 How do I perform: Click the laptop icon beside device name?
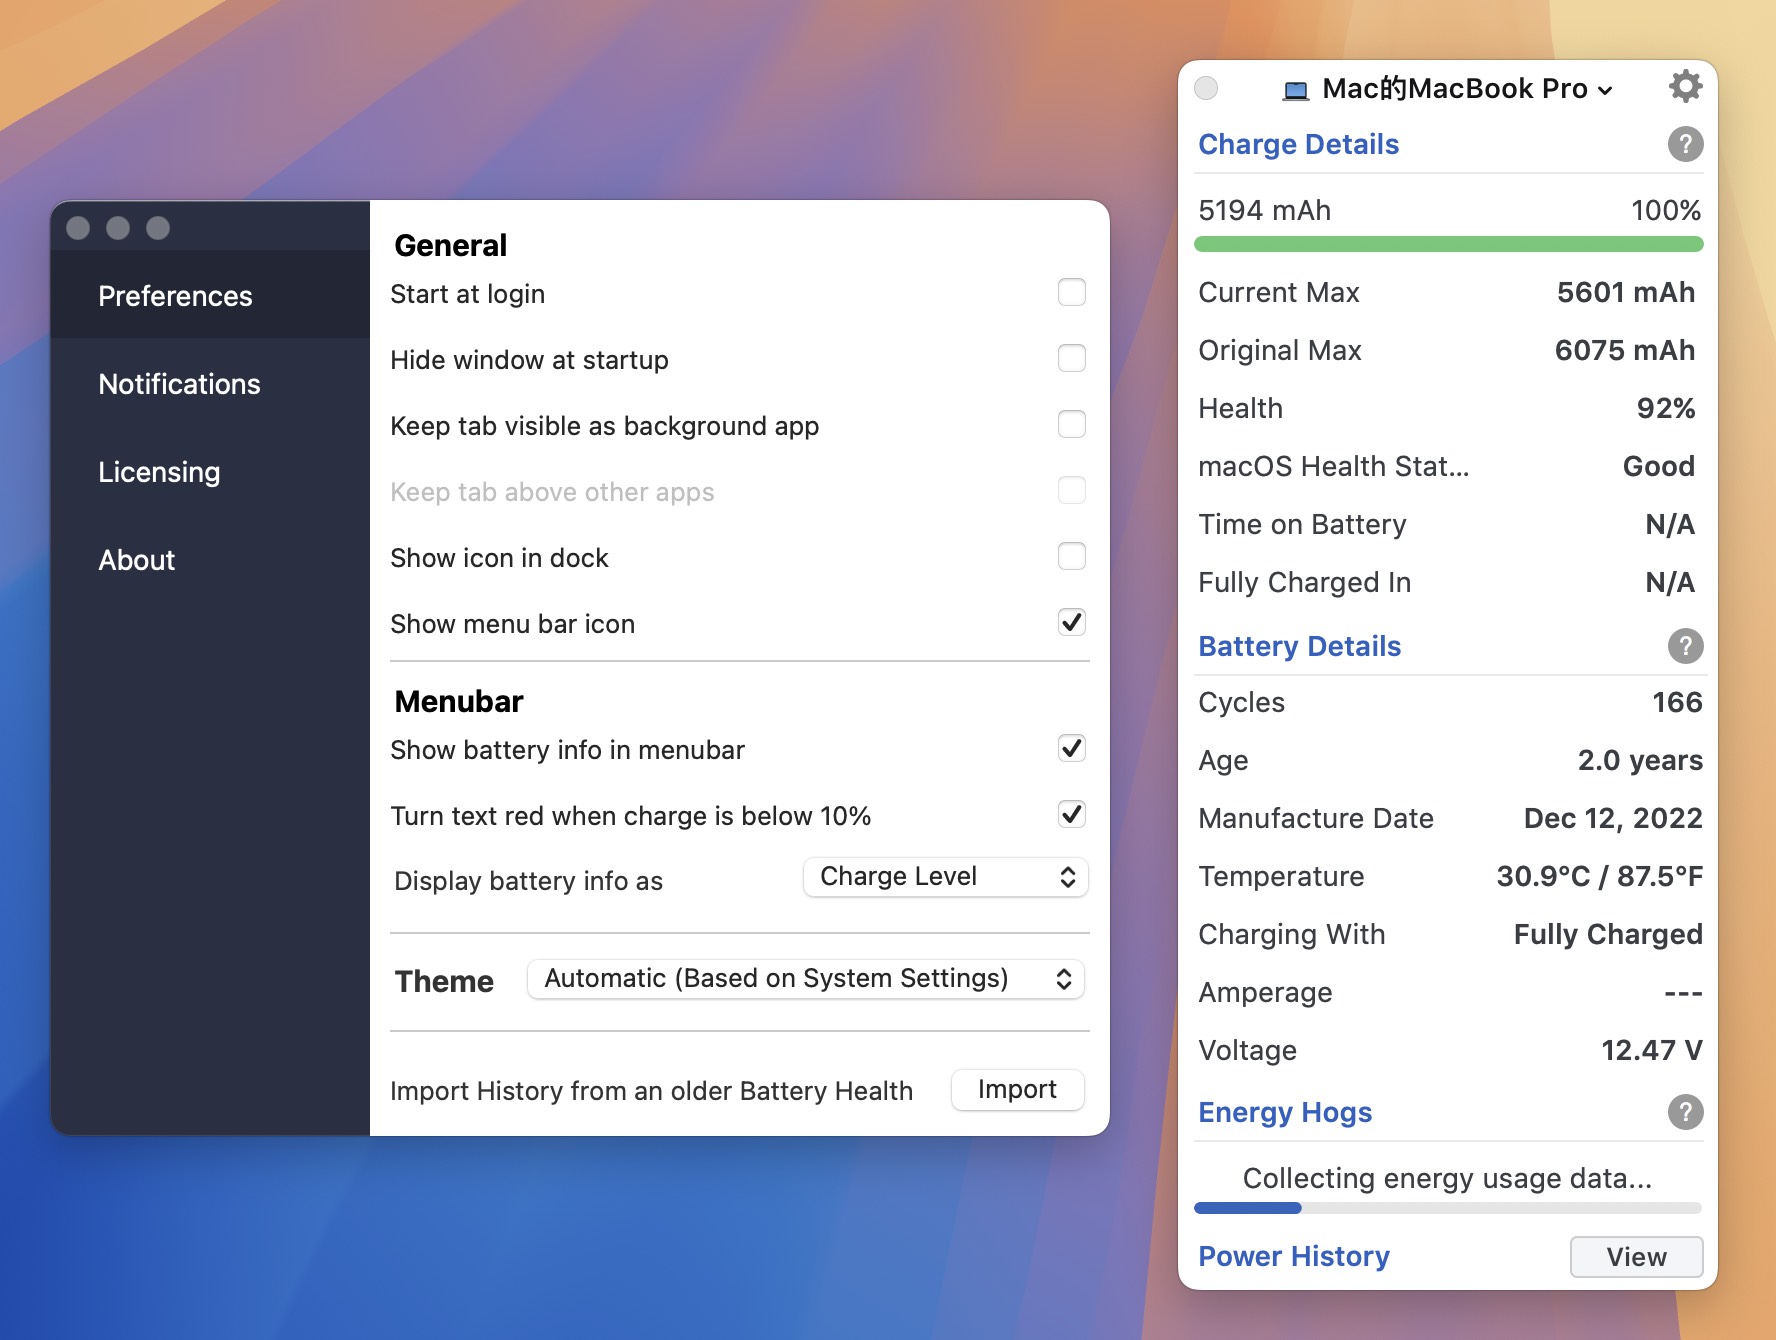1296,90
